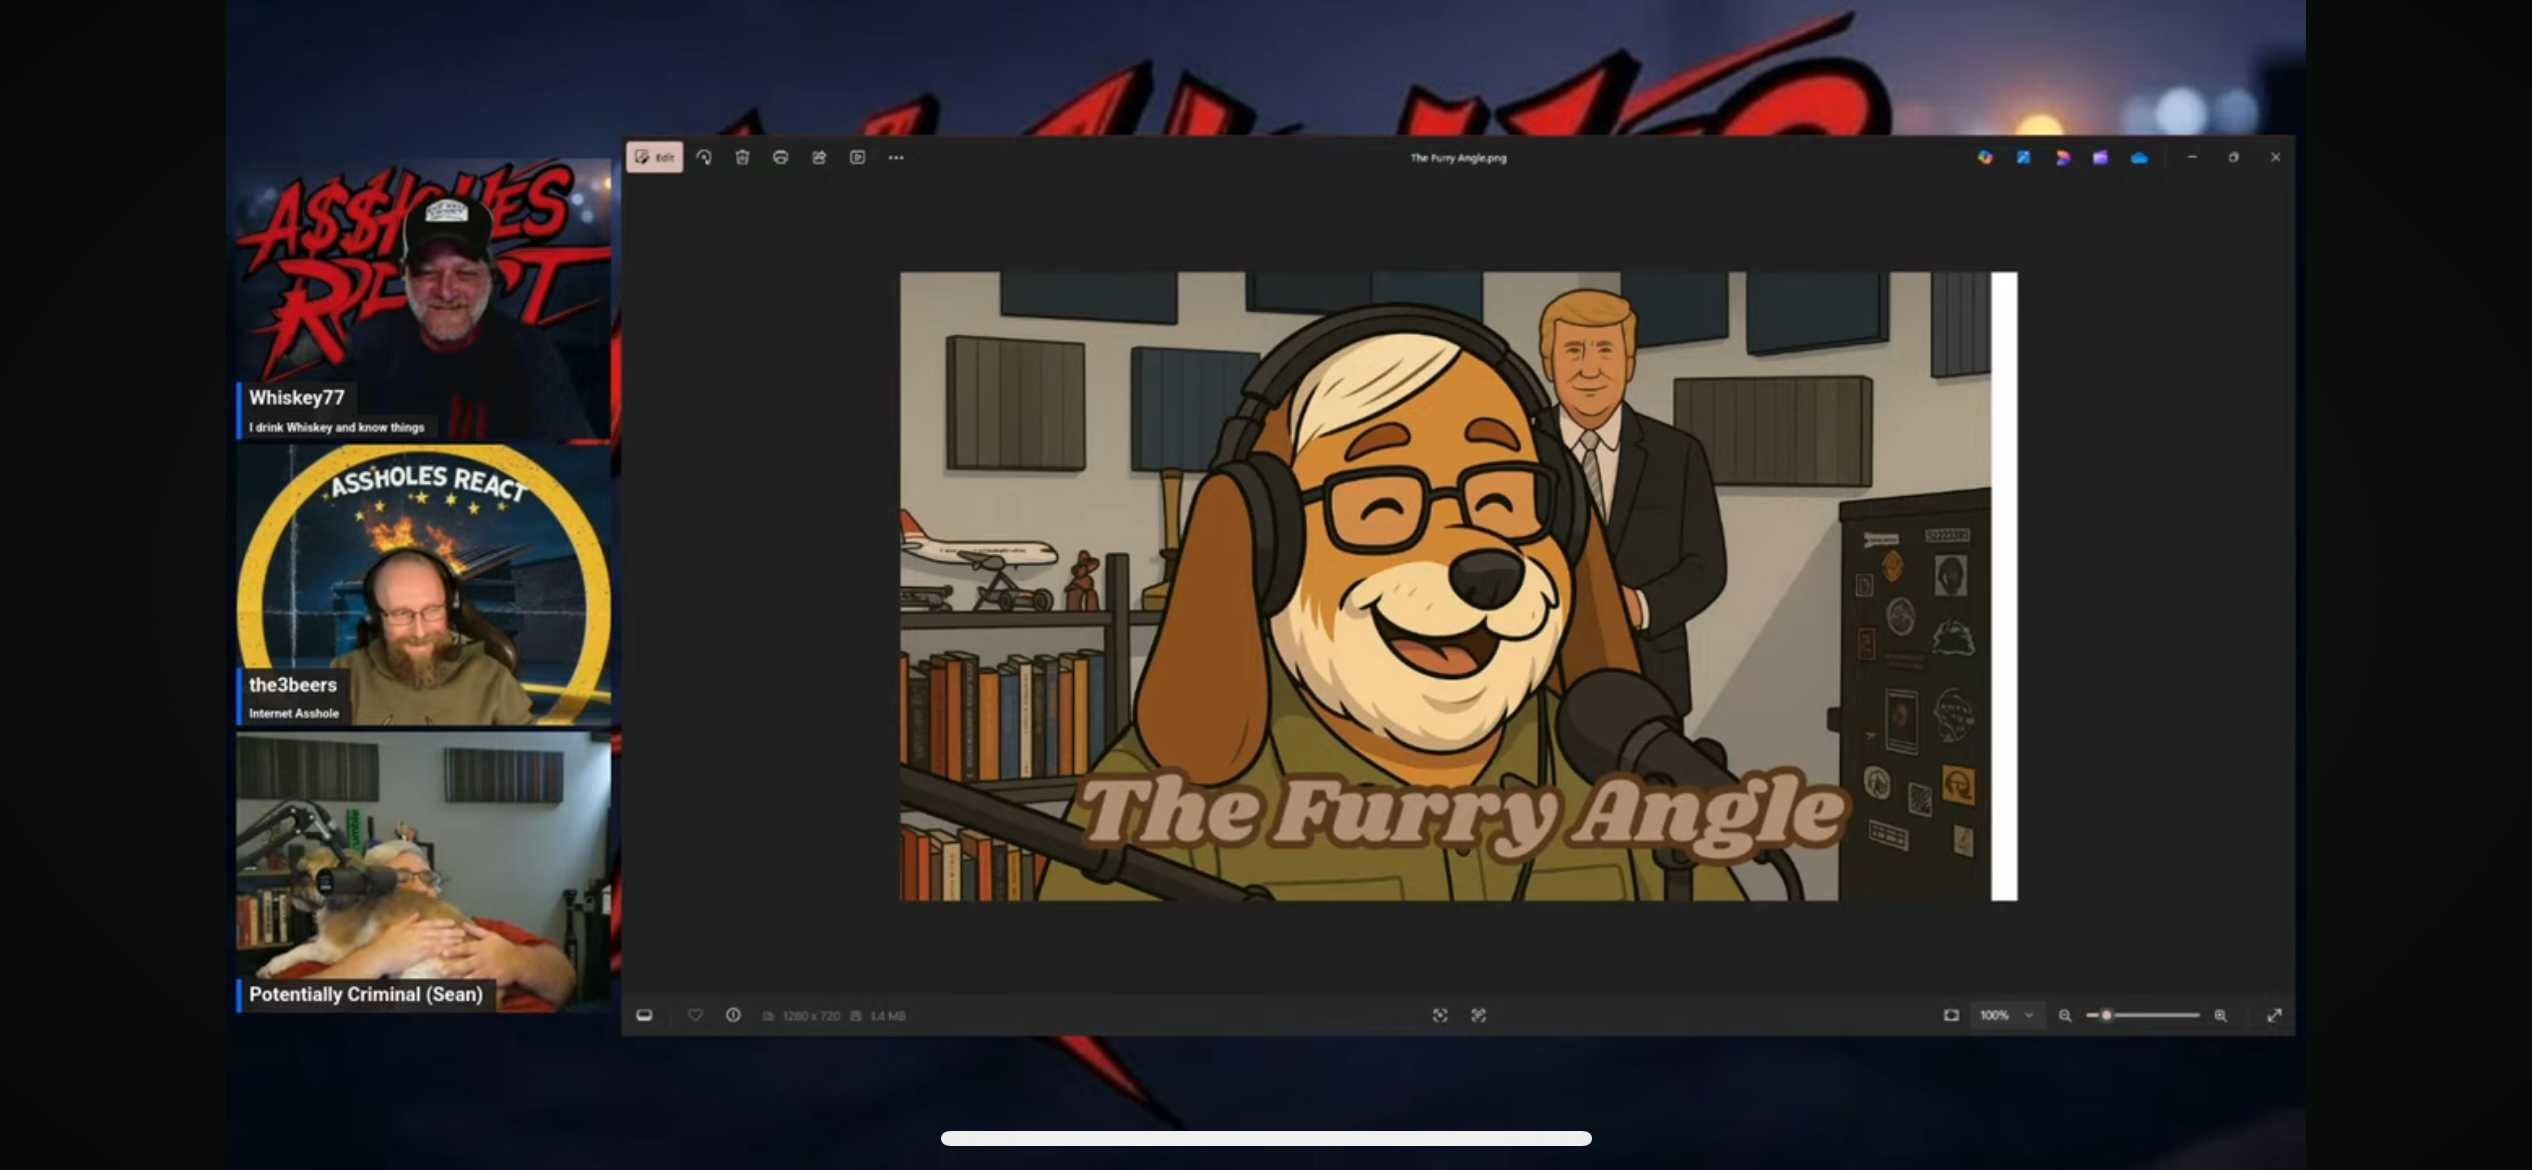This screenshot has height=1170, width=2532.
Task: Show file info with the info icon
Action: pyautogui.click(x=733, y=1015)
